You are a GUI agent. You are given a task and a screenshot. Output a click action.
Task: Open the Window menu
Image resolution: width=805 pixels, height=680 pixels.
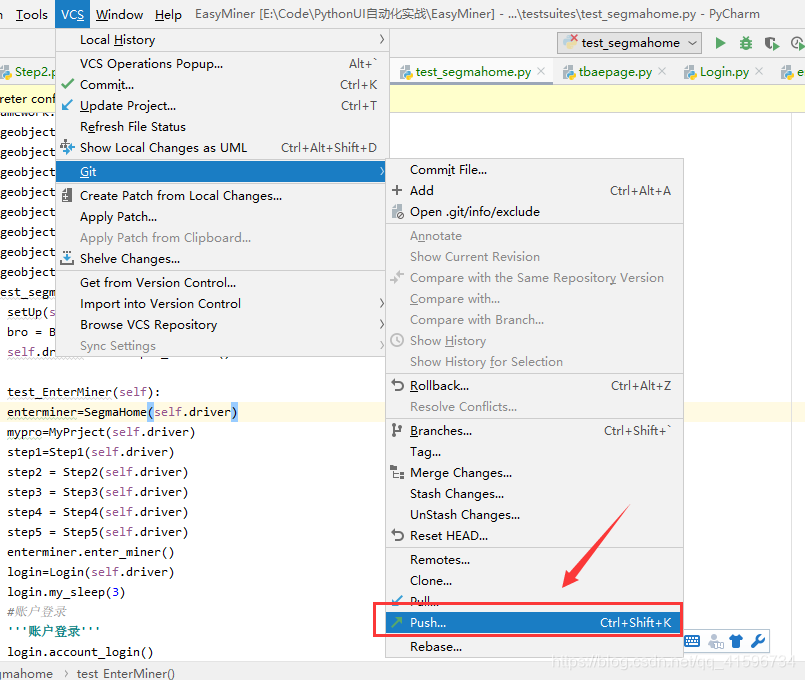(x=119, y=14)
